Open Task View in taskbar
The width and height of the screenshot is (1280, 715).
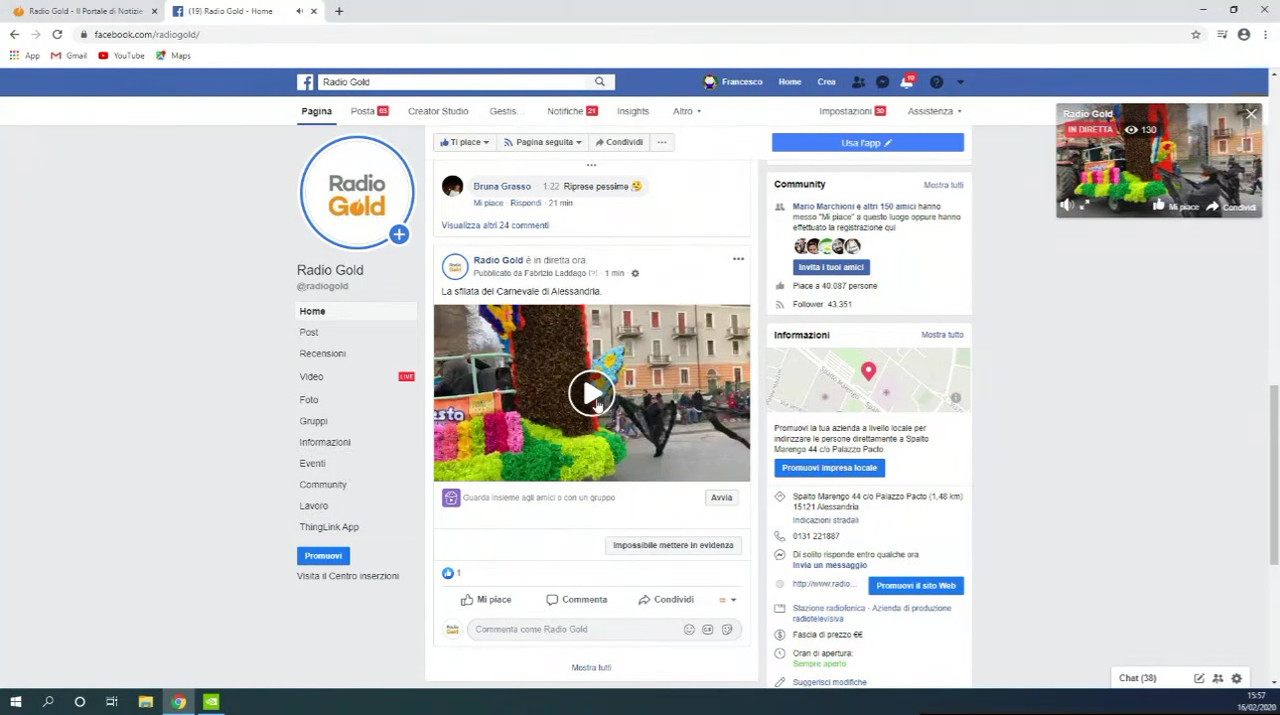[112, 702]
